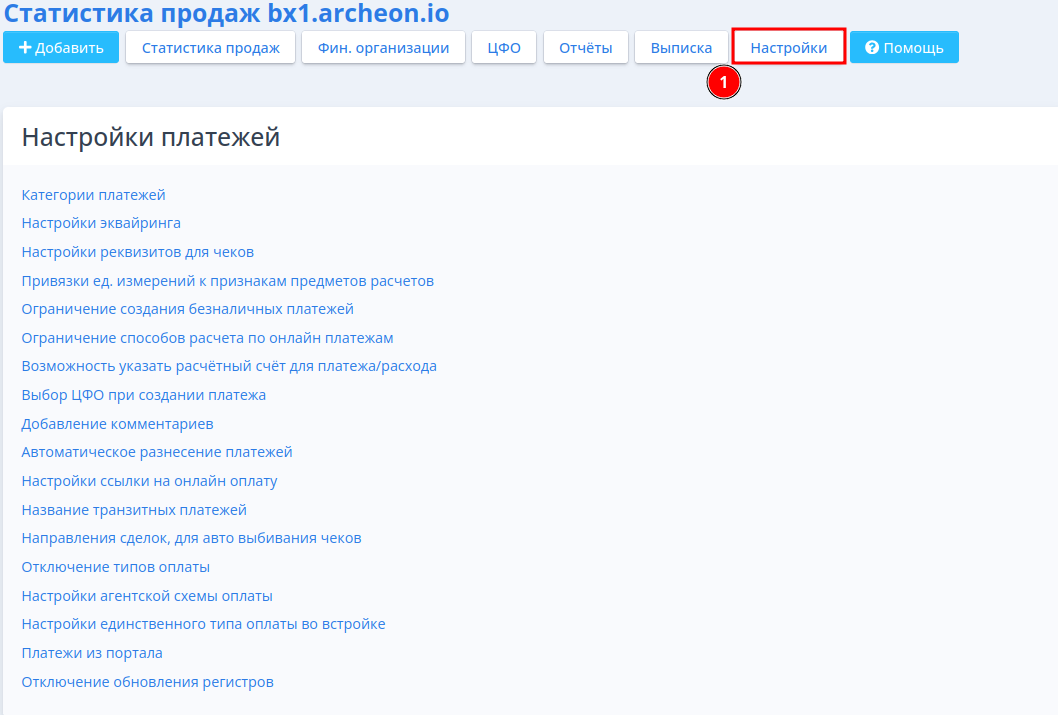Screen dimensions: 1058x715
Task: Open Добавление комментариев settings link
Action: coord(117,424)
